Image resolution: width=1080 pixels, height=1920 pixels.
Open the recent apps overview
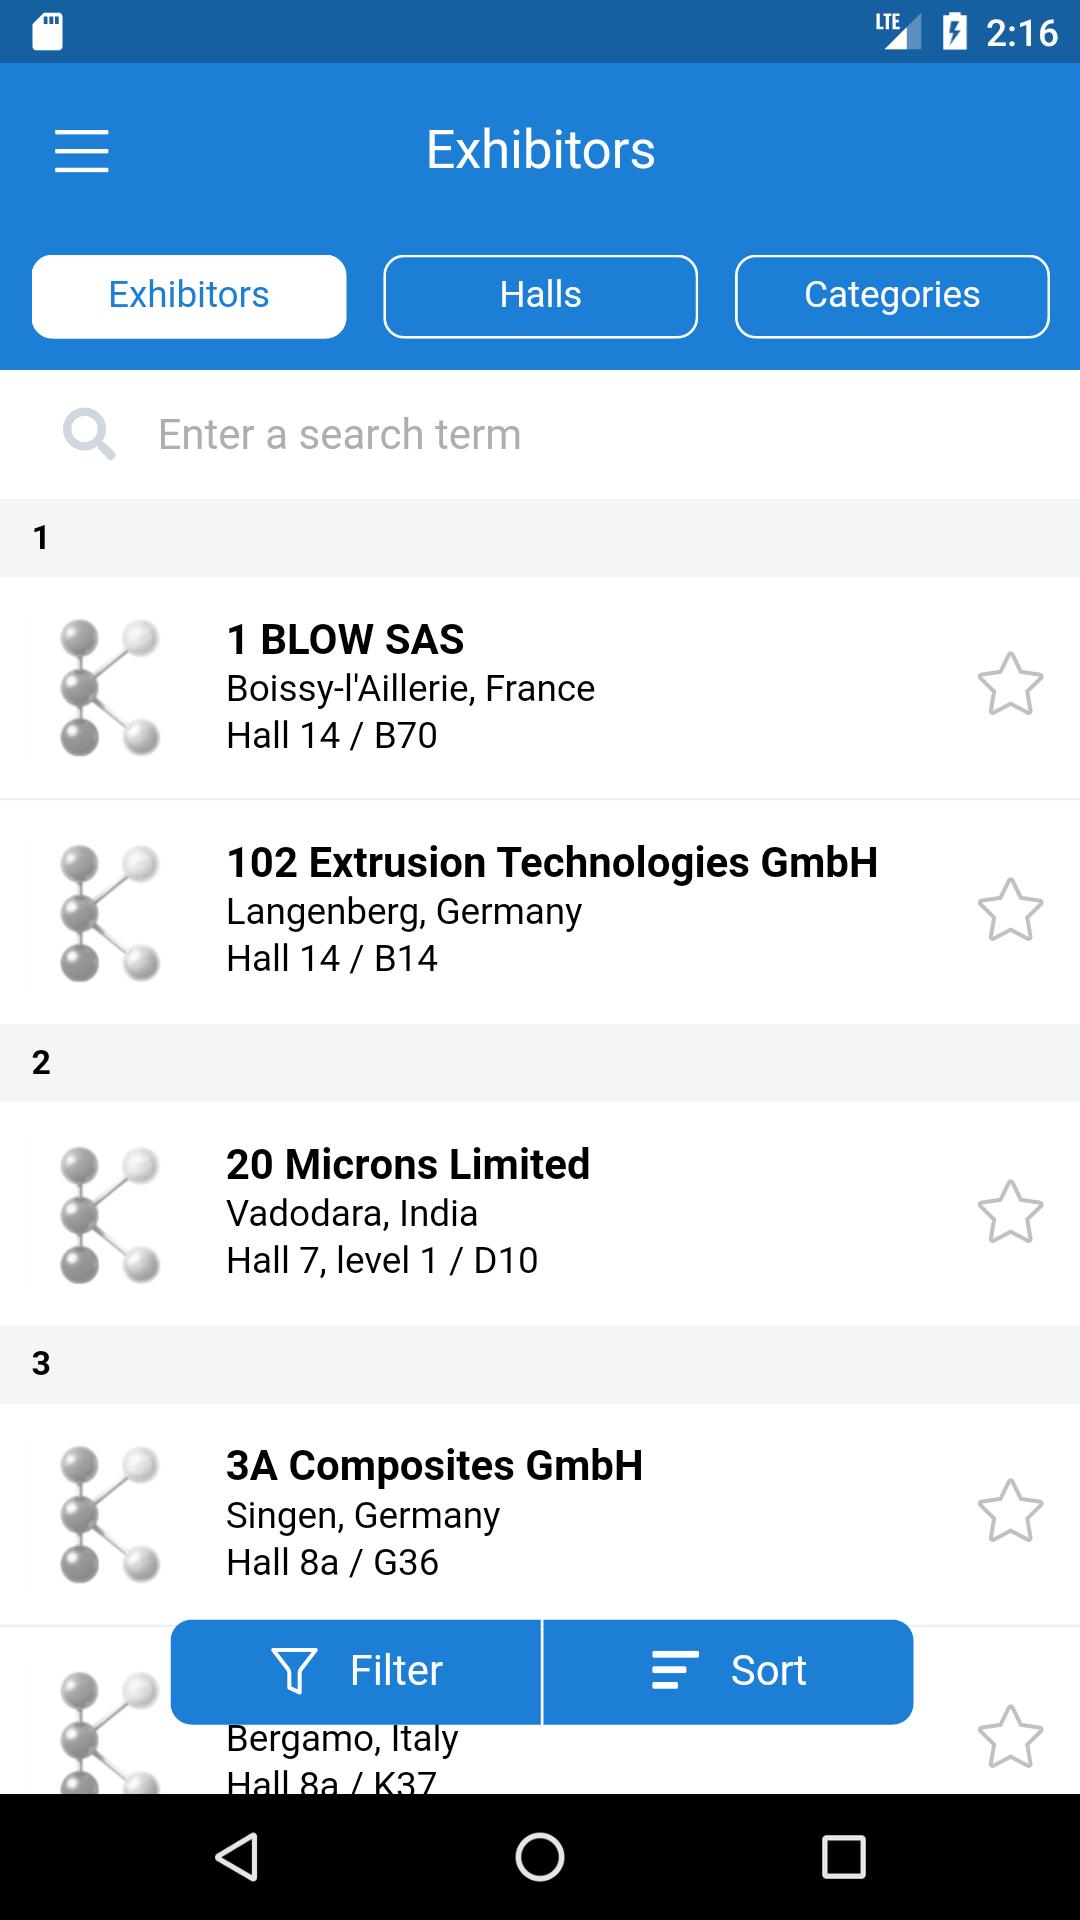click(x=843, y=1857)
